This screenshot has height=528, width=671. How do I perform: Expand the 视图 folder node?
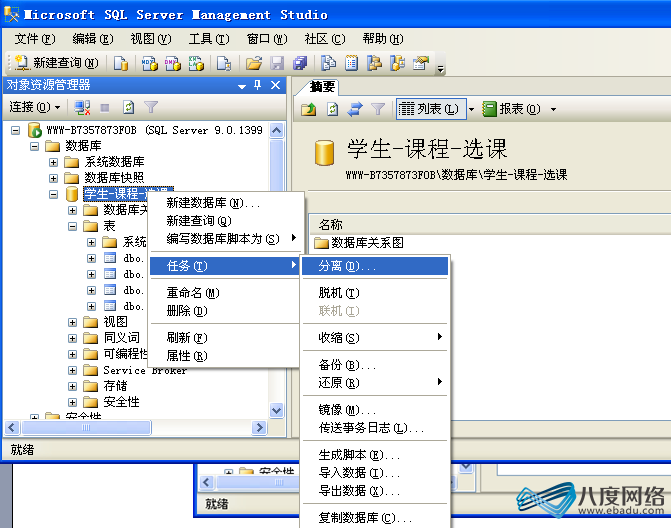click(x=72, y=322)
